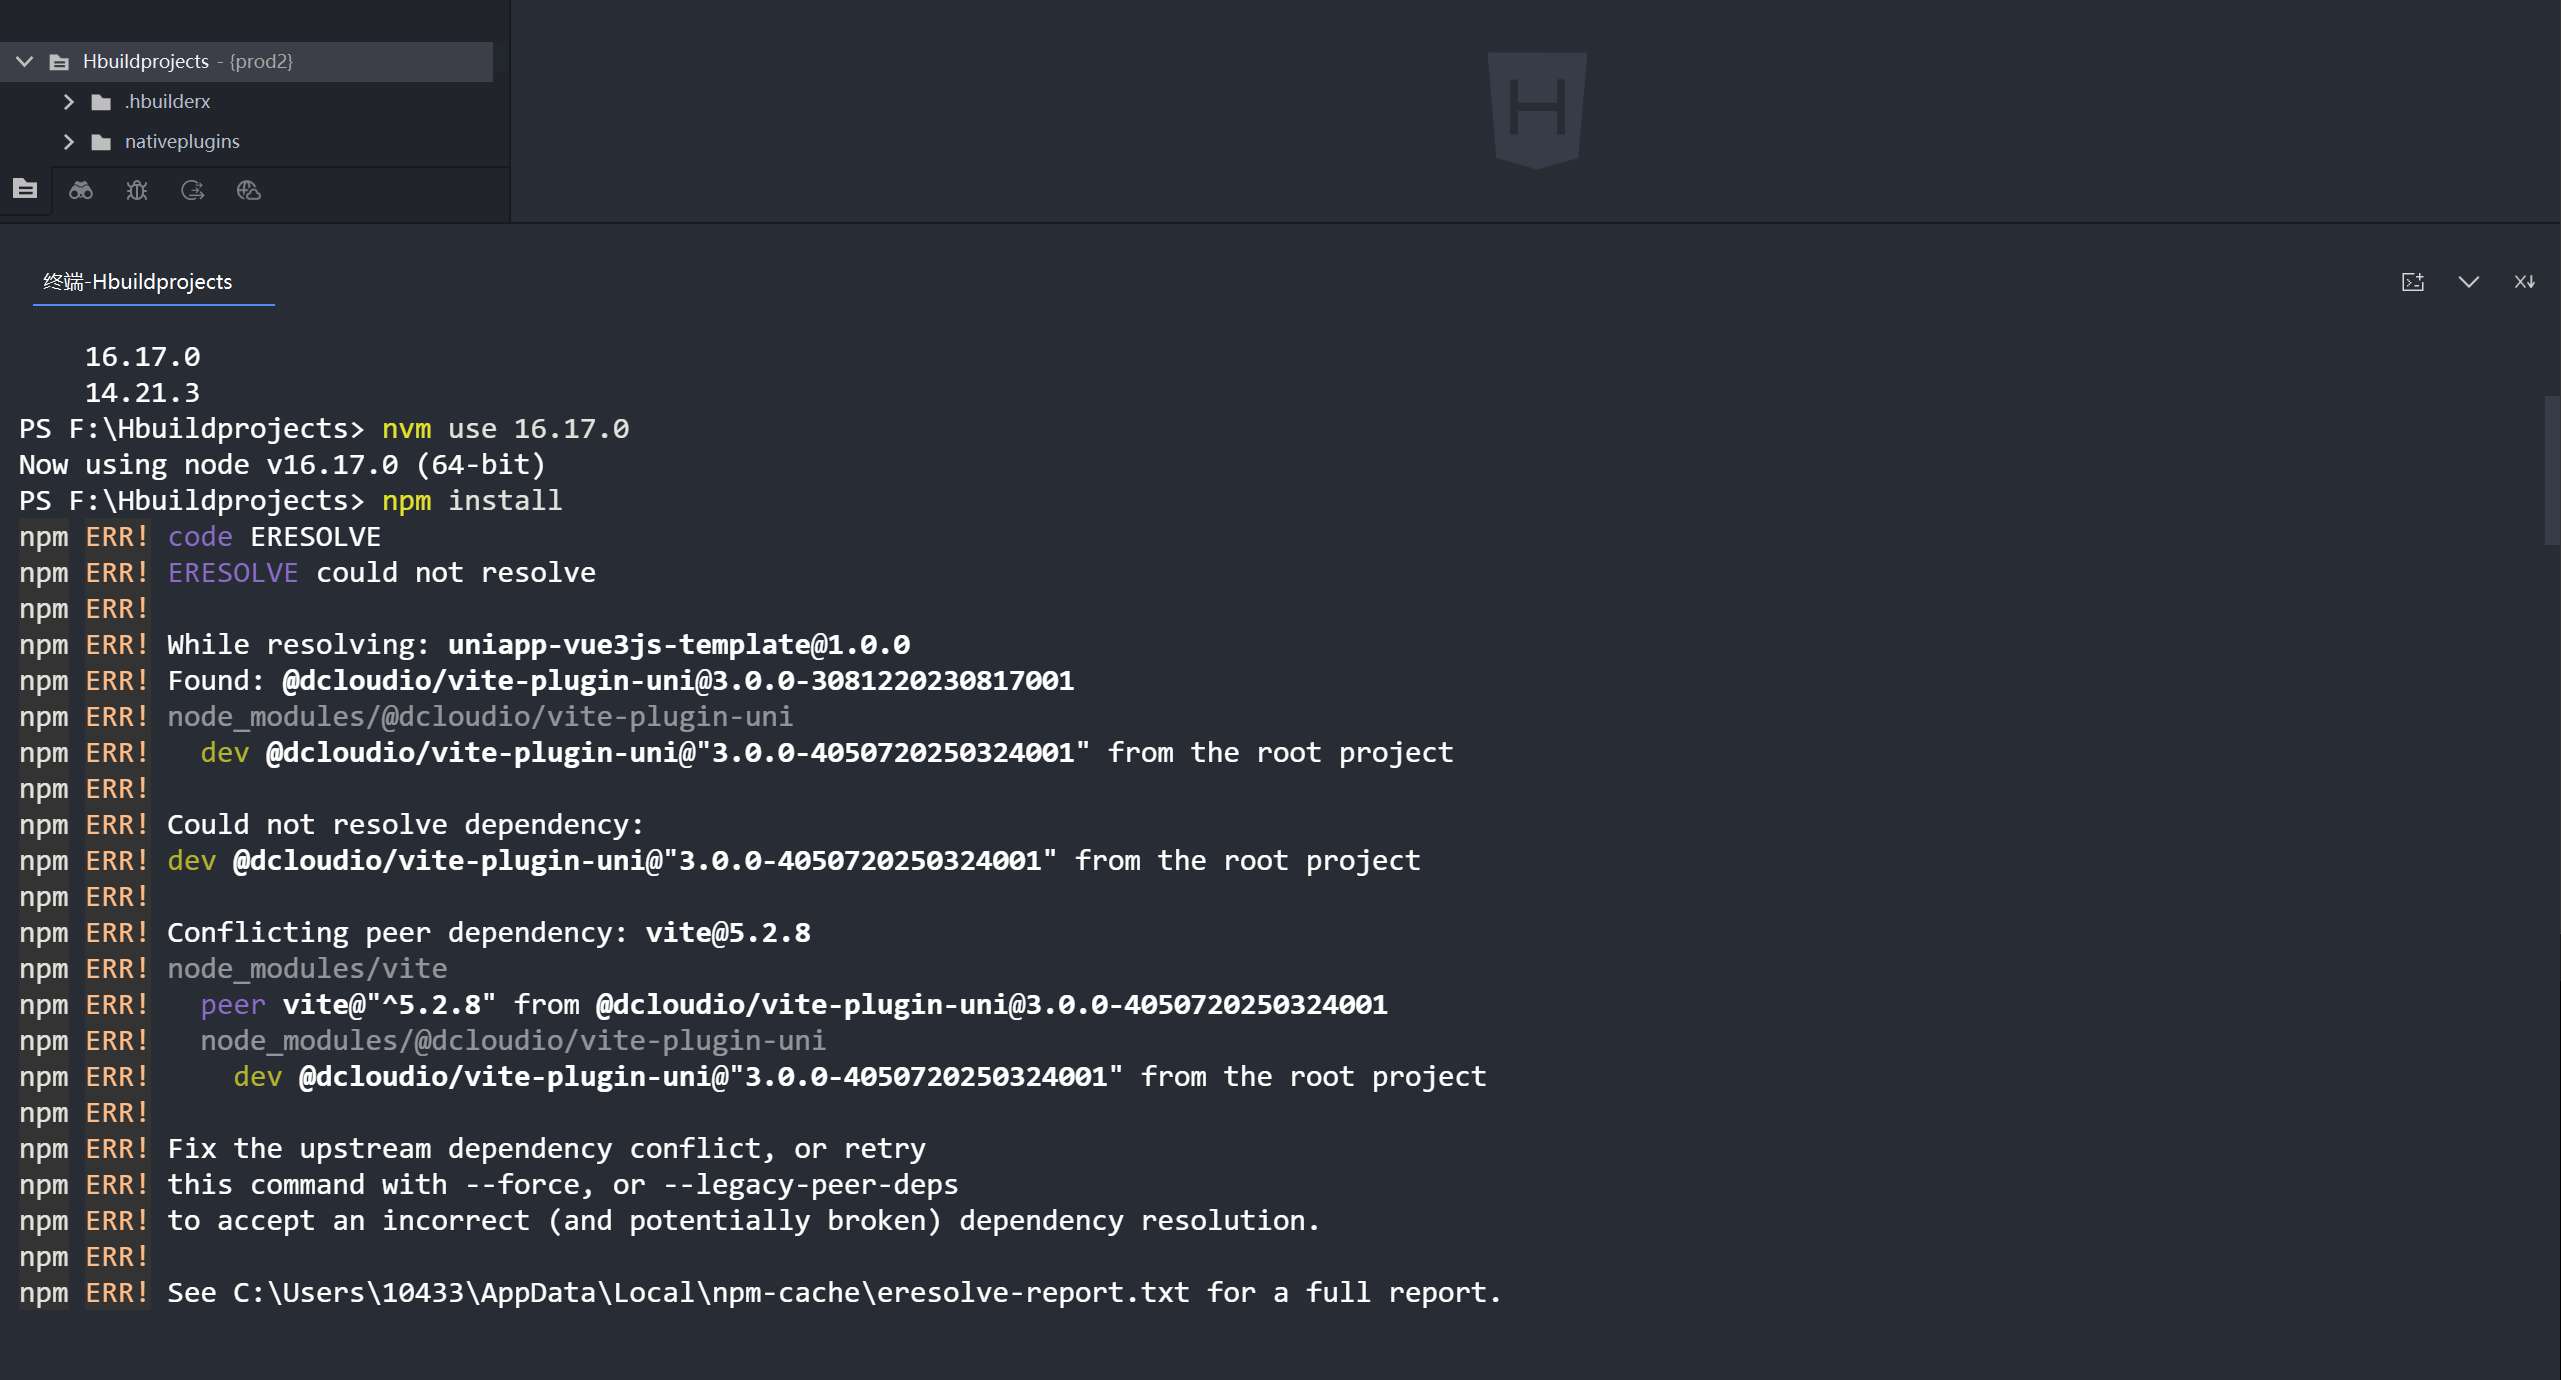This screenshot has width=2561, height=1380.
Task: Select the Hbuildprojects root project label
Action: (x=146, y=62)
